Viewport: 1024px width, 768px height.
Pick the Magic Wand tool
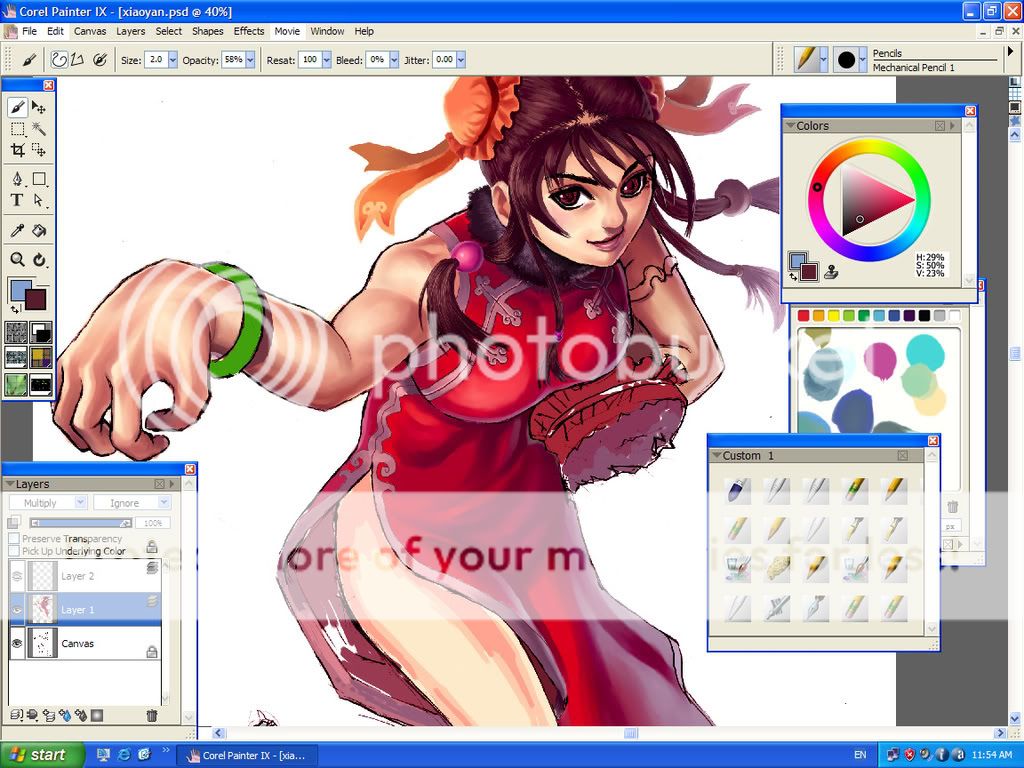39,129
